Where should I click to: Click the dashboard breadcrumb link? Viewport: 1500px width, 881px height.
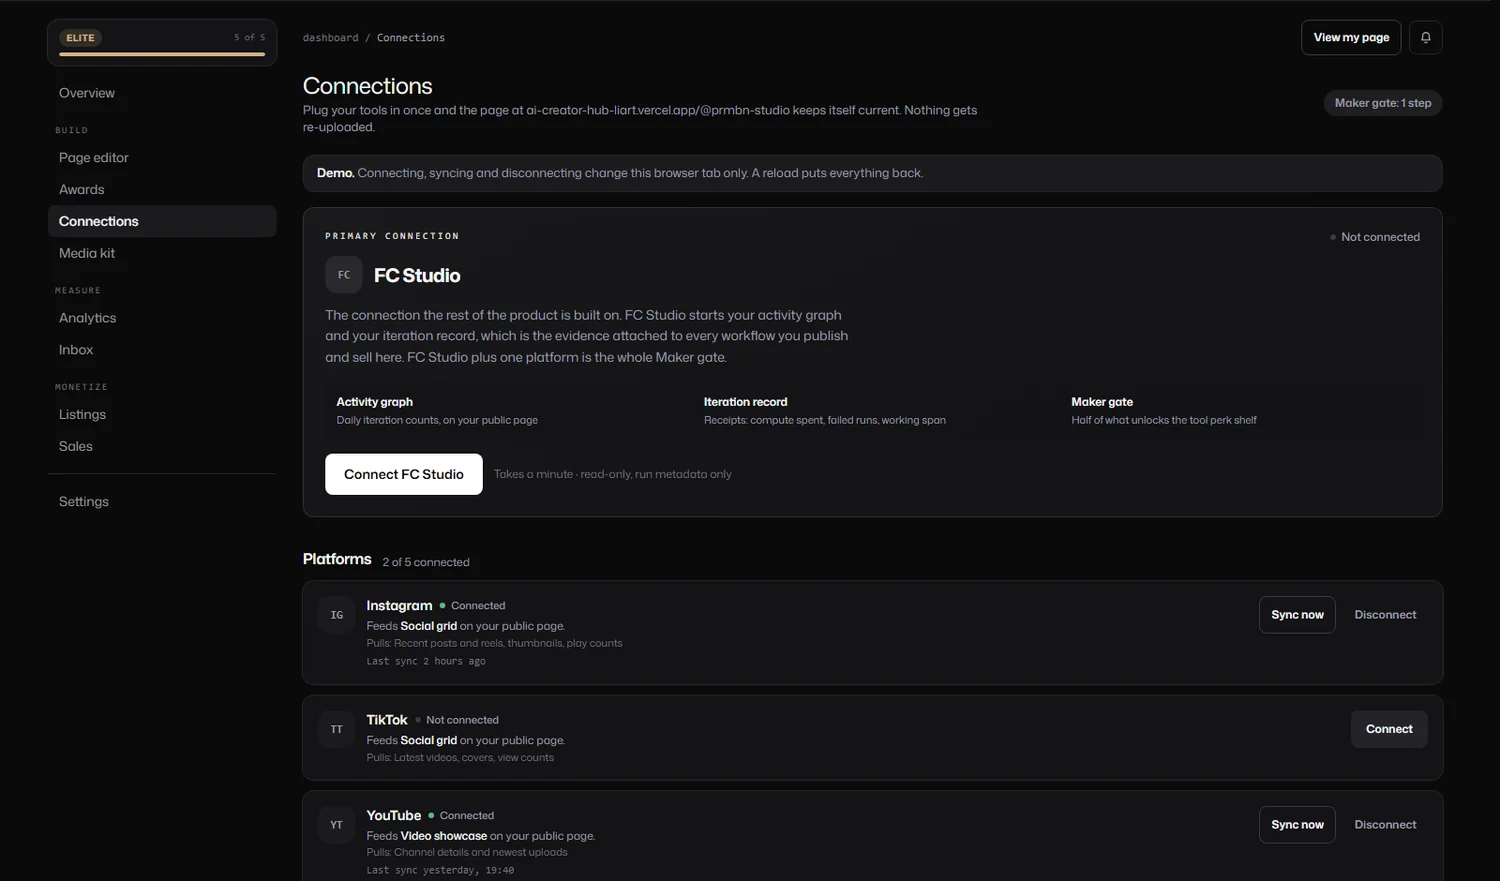tap(330, 38)
